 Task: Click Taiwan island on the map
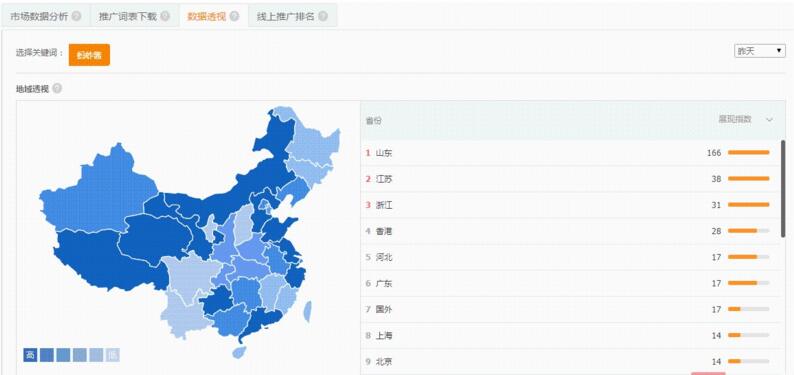click(307, 311)
